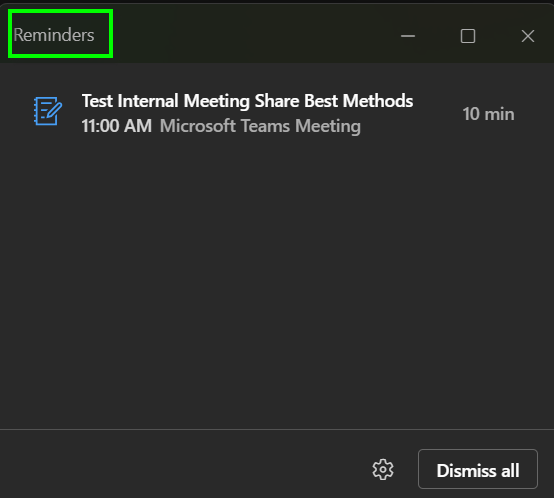Image resolution: width=554 pixels, height=498 pixels.
Task: Close the Reminders window
Action: [x=528, y=36]
